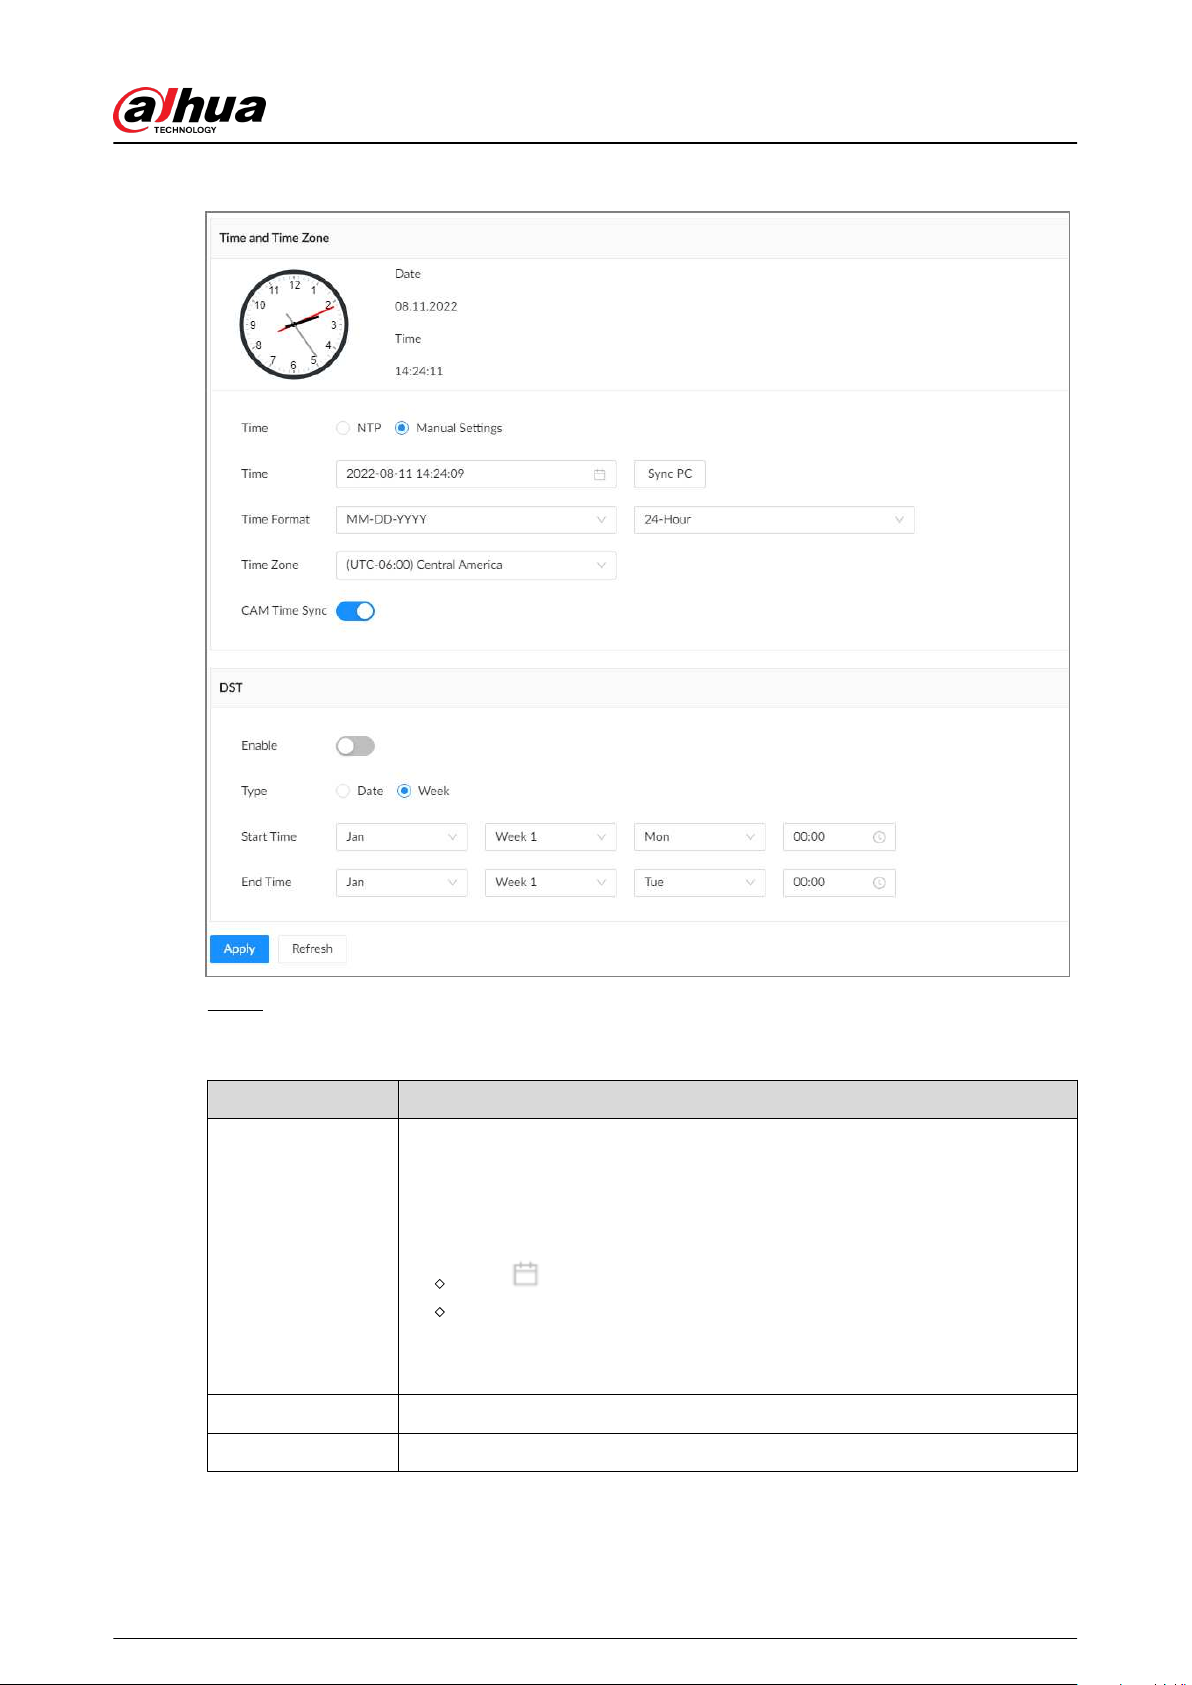
Task: Click the date value 08.11.2022
Action: click(426, 307)
